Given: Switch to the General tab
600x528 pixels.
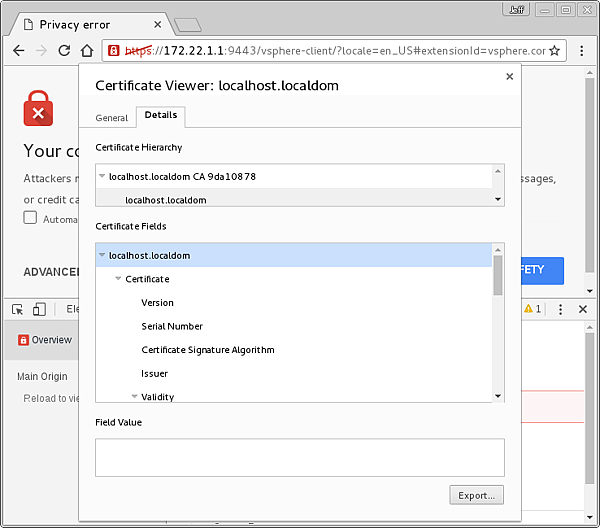Looking at the screenshot, I should (x=111, y=118).
